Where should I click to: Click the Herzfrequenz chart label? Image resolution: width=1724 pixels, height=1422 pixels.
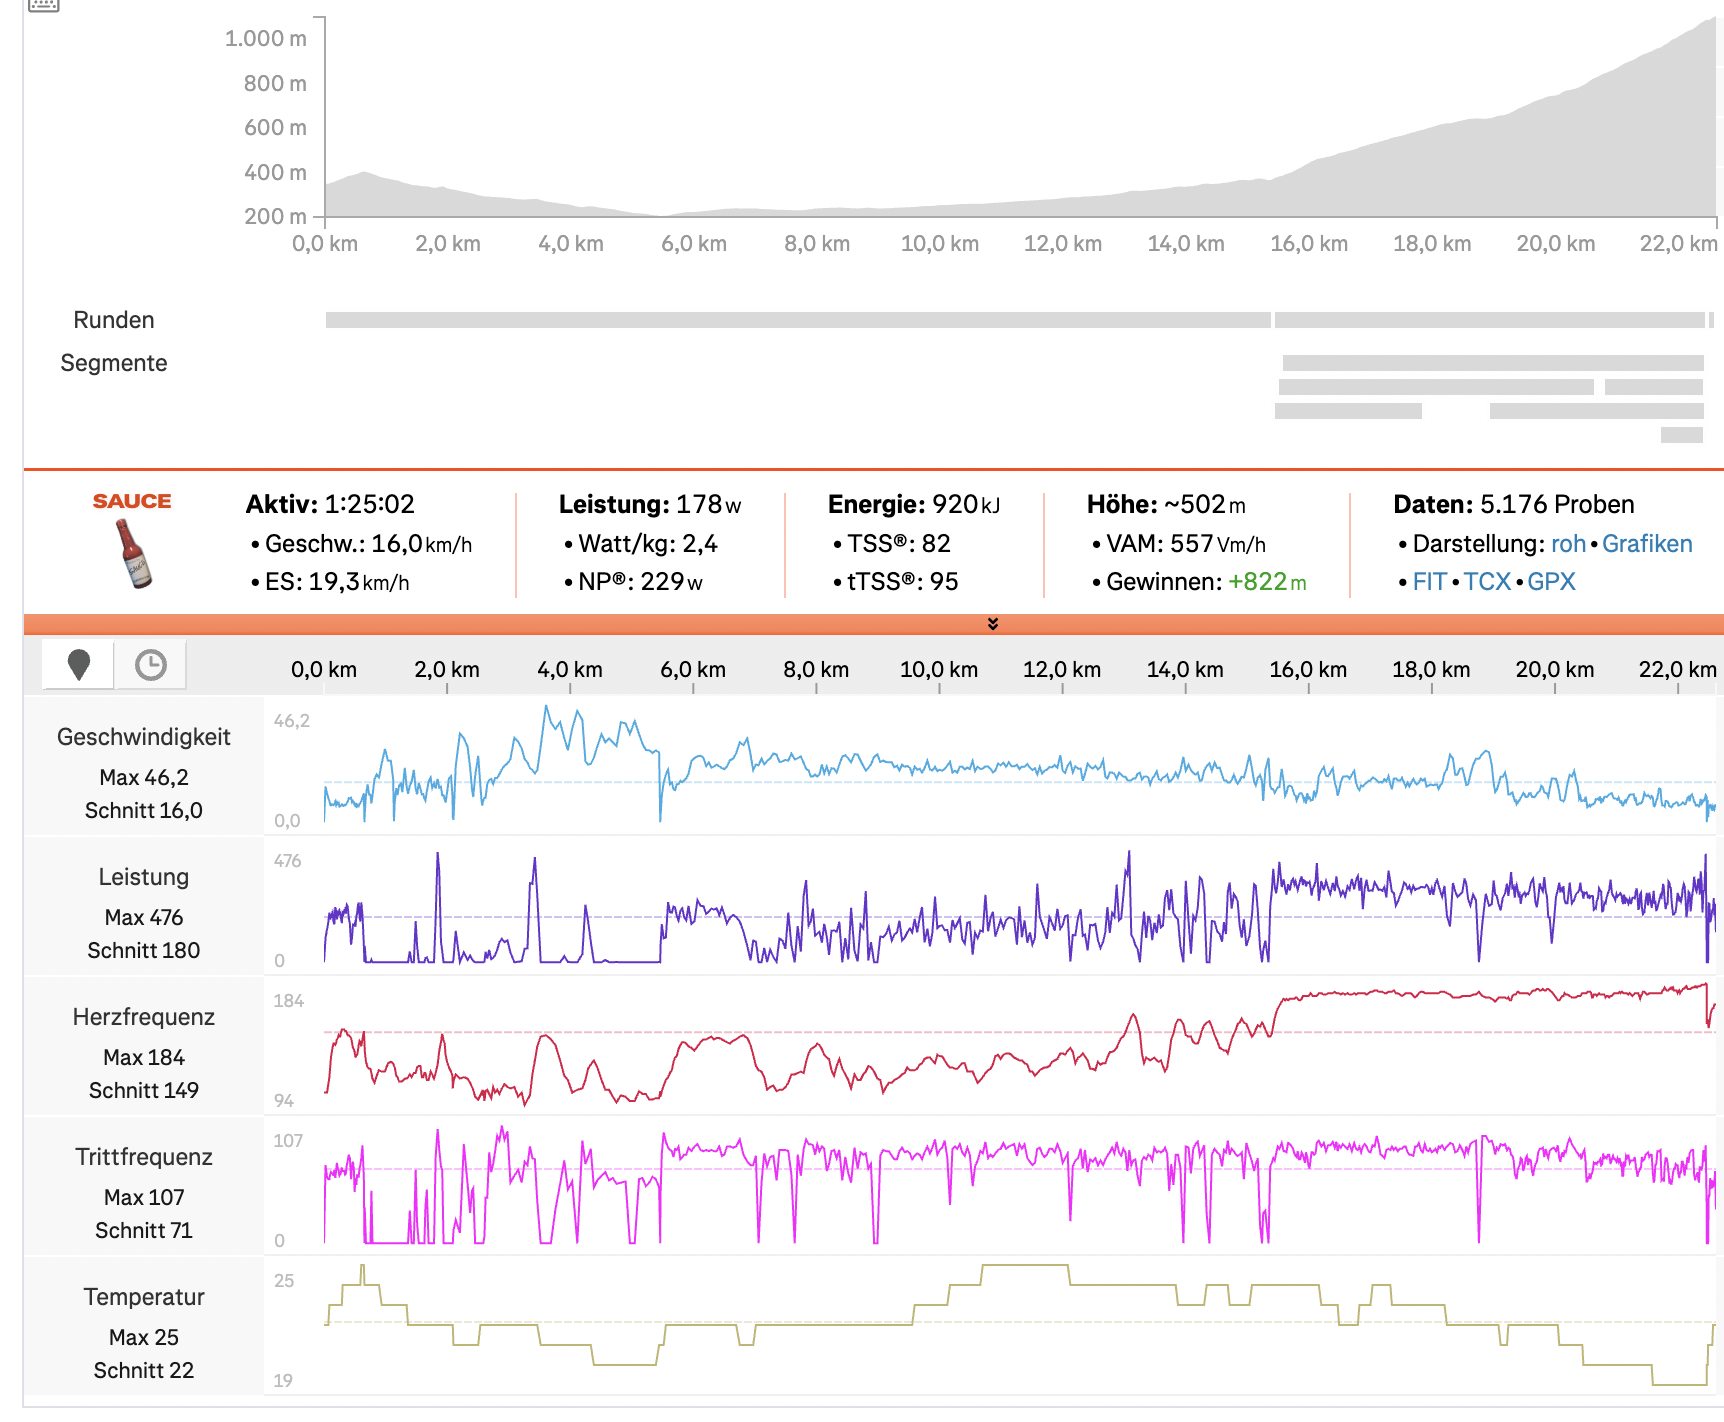tap(144, 1017)
